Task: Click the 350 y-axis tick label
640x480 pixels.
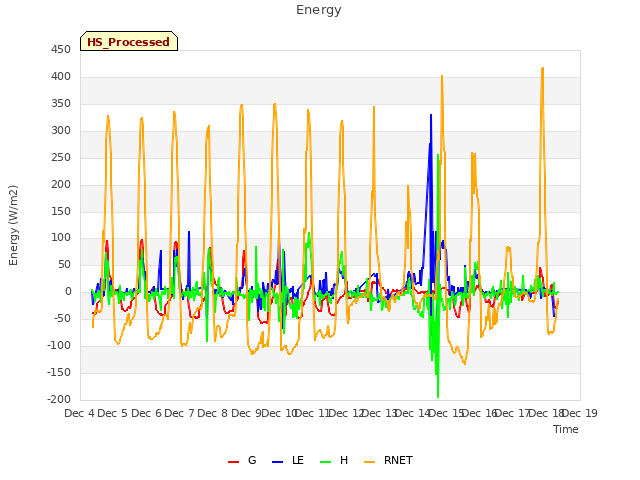Action: click(61, 104)
